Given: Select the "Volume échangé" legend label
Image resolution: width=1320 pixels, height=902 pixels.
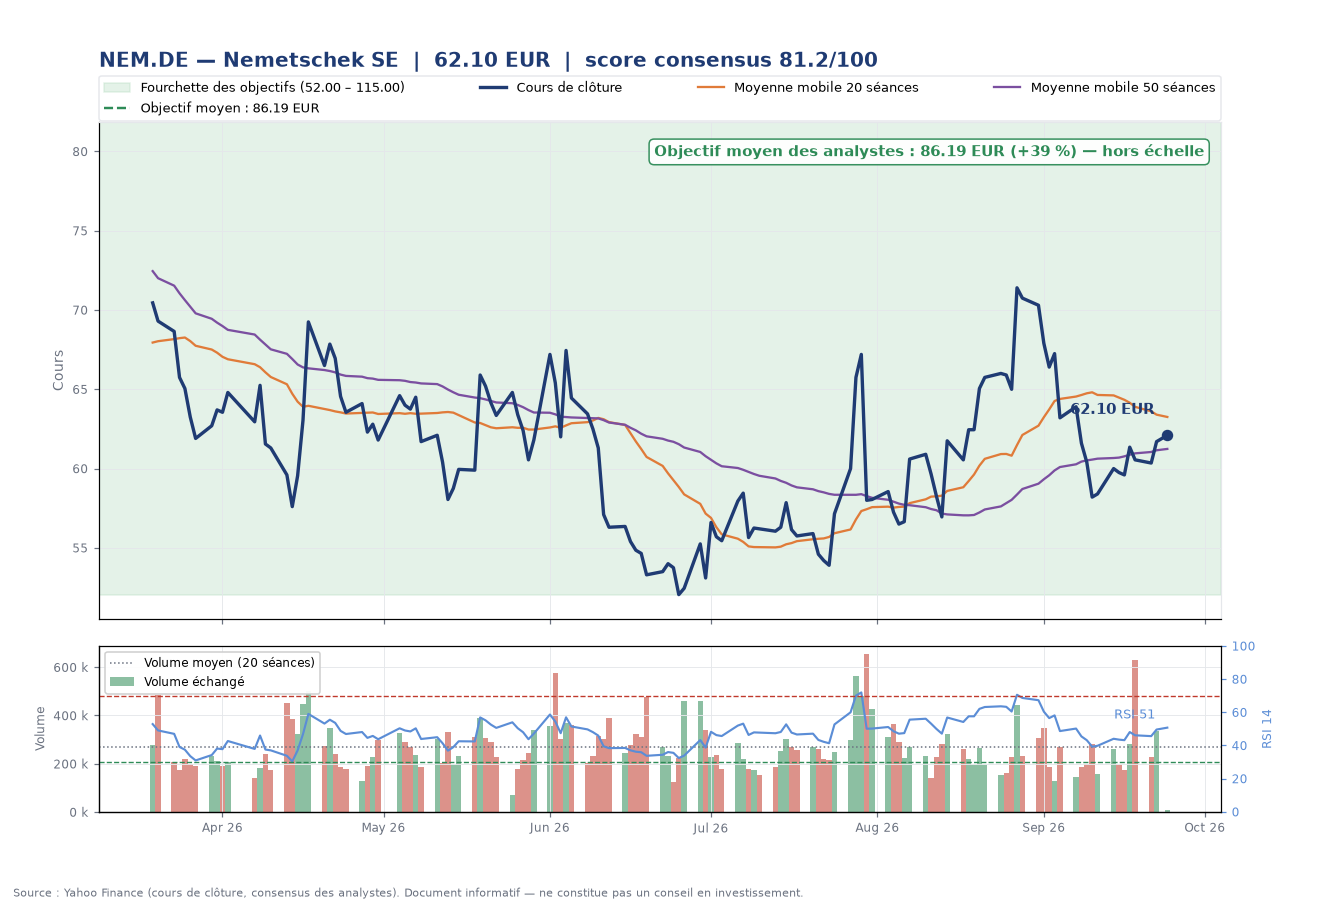Looking at the screenshot, I should (194, 682).
